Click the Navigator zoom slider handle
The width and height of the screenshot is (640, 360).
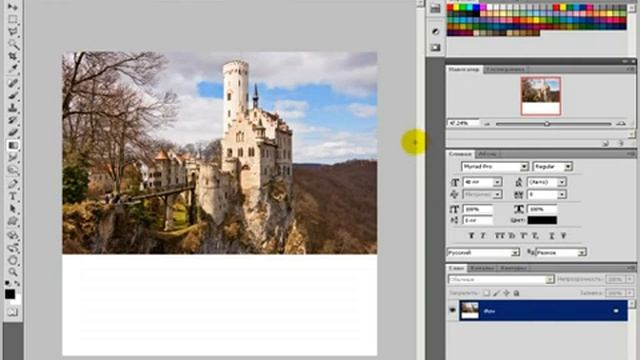tap(547, 124)
